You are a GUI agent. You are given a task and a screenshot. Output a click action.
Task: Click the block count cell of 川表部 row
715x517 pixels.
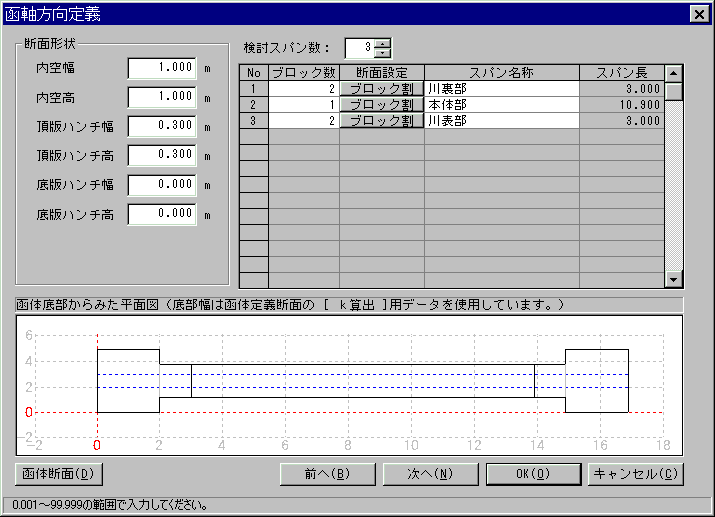click(x=304, y=120)
